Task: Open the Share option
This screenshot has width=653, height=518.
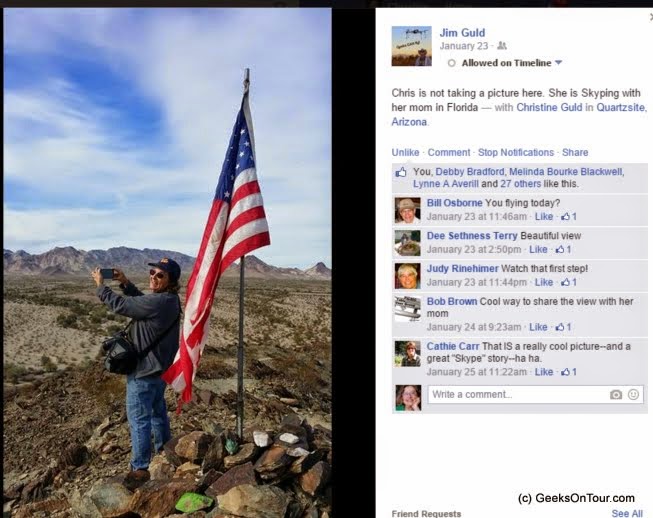Action: pyautogui.click(x=575, y=152)
